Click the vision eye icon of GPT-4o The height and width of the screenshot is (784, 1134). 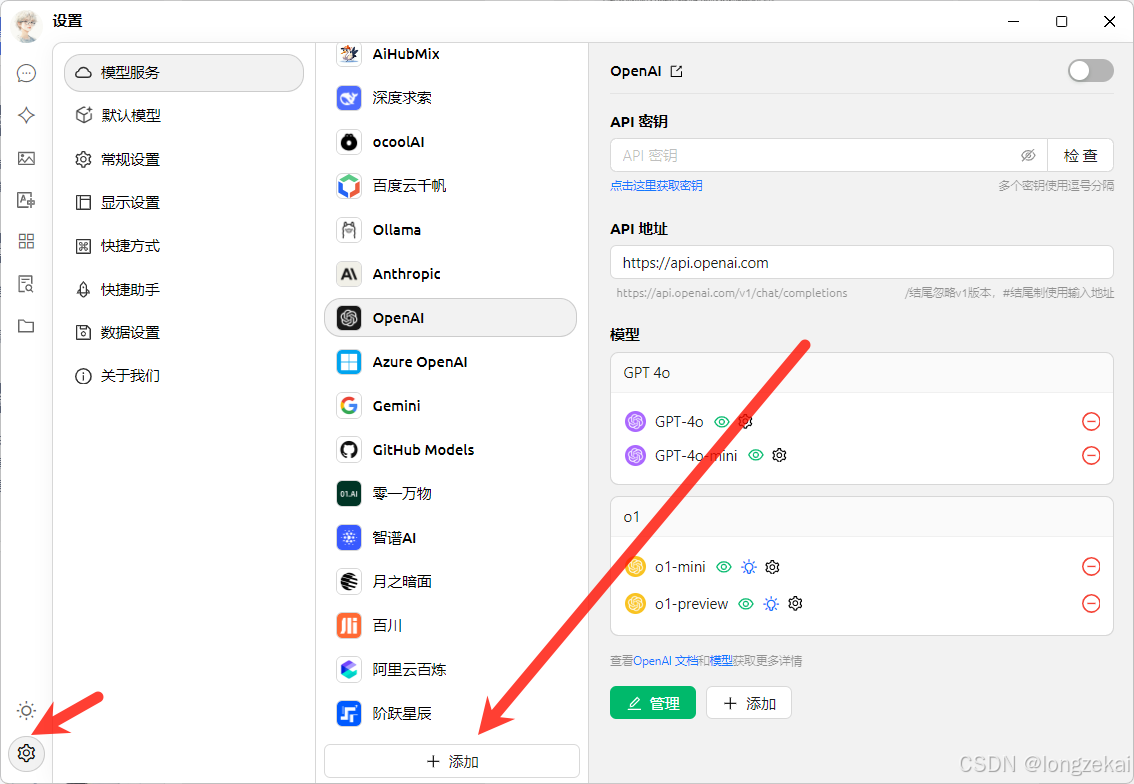tap(722, 422)
